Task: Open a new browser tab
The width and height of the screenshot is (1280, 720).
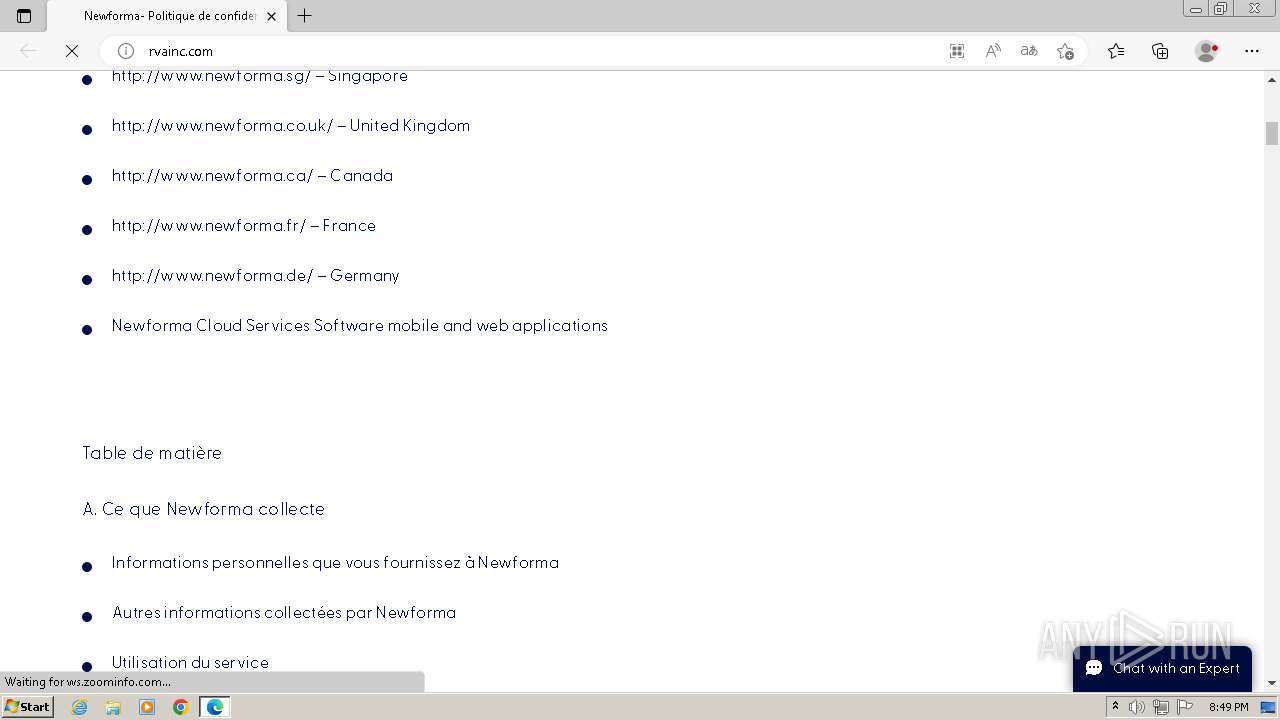Action: point(305,16)
